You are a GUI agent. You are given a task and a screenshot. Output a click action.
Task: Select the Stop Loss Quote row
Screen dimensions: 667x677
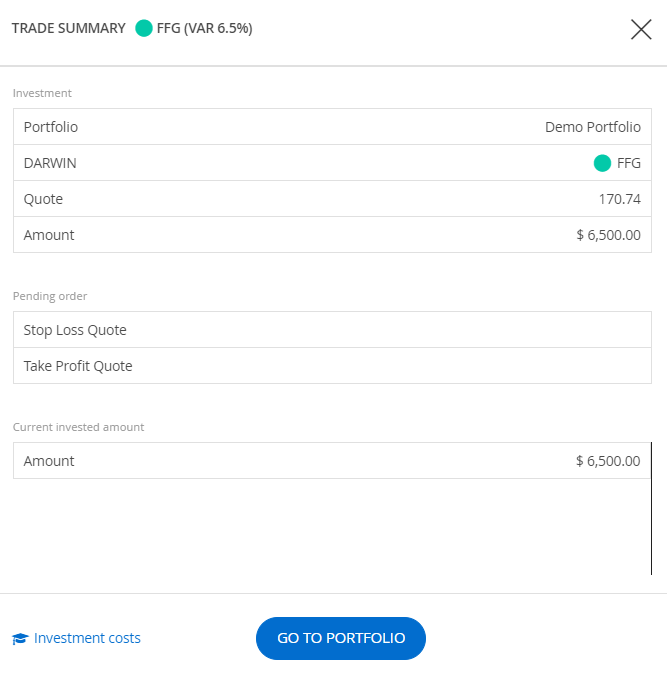(x=331, y=330)
